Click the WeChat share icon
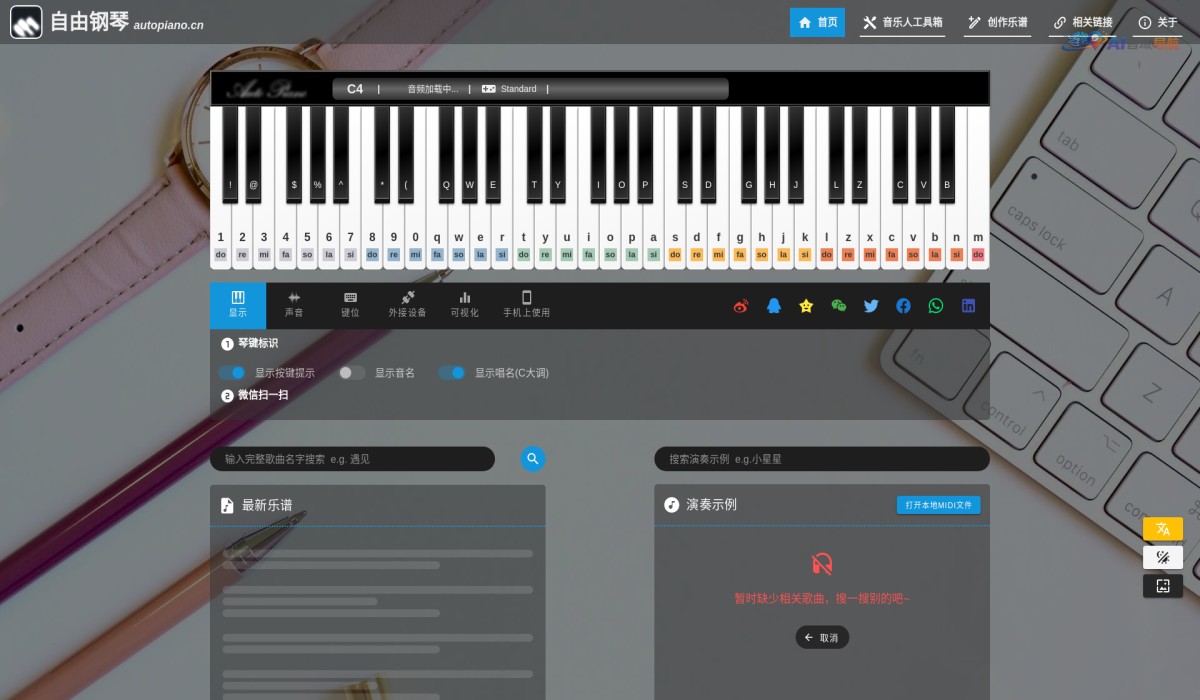The image size is (1200, 700). point(838,306)
